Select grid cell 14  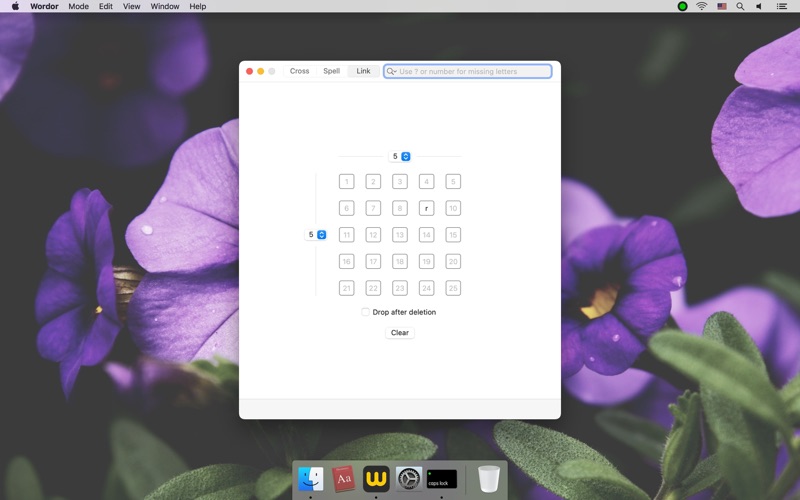pyautogui.click(x=427, y=235)
